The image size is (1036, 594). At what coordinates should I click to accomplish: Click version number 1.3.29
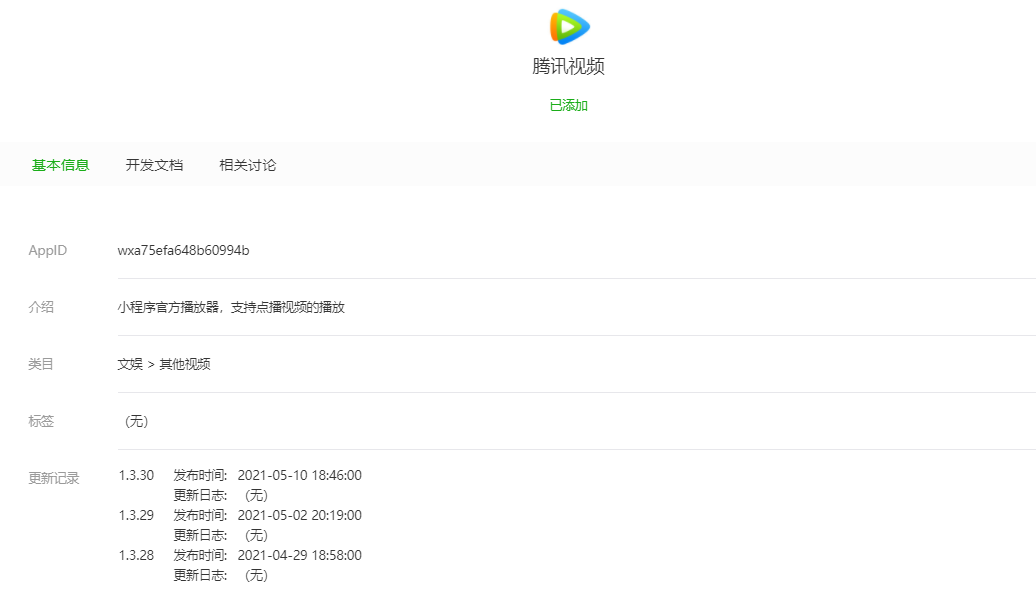point(136,515)
